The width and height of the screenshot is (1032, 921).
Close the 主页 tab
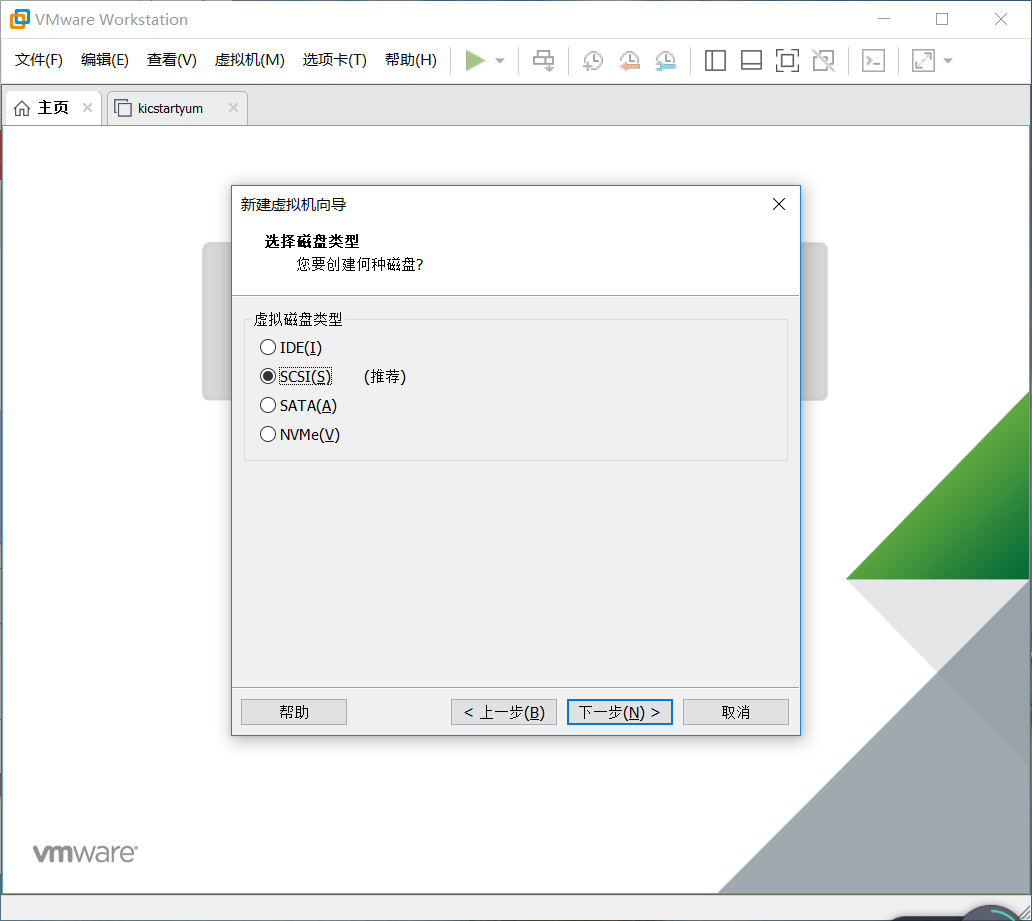pyautogui.click(x=87, y=107)
